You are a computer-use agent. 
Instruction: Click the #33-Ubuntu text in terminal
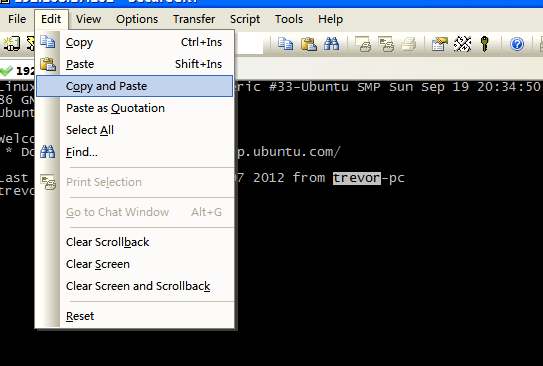tap(309, 87)
